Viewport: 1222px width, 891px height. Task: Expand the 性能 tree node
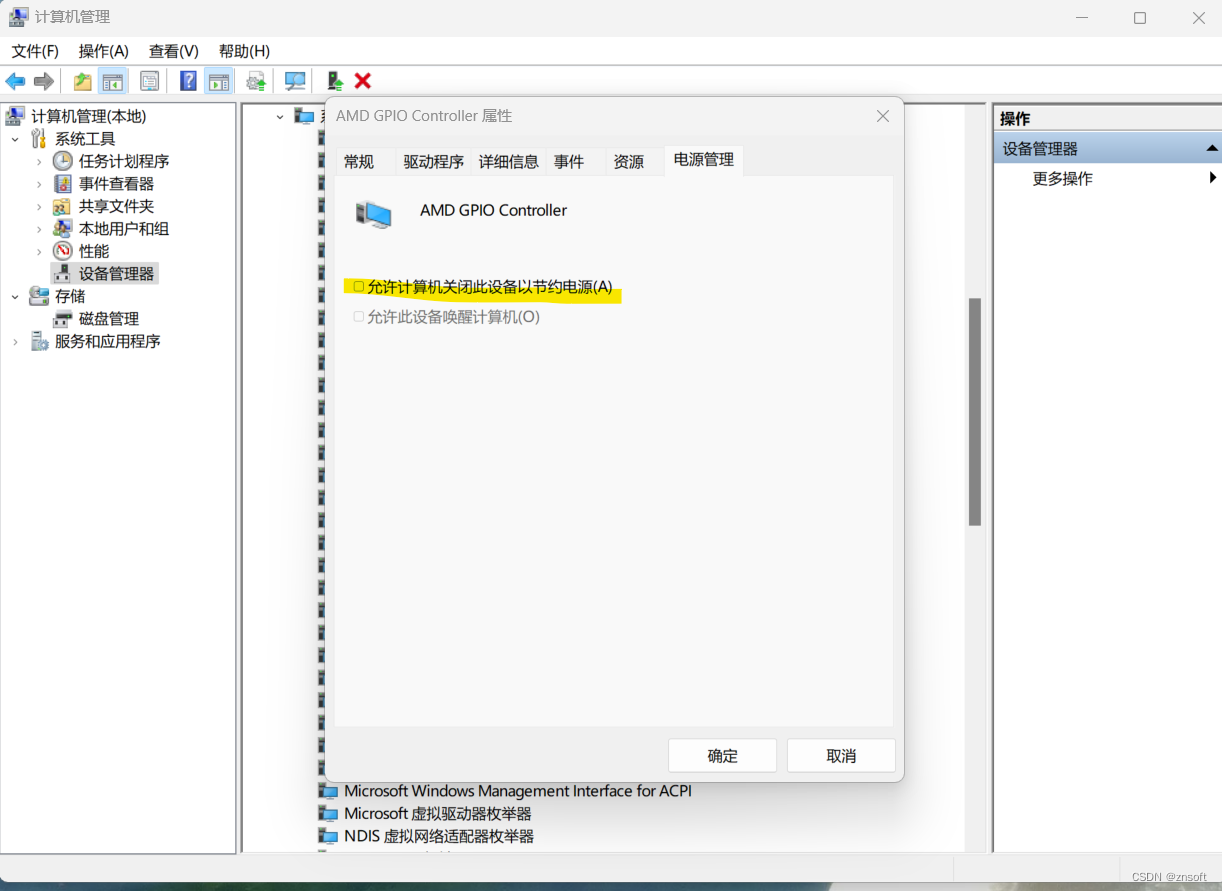(39, 251)
